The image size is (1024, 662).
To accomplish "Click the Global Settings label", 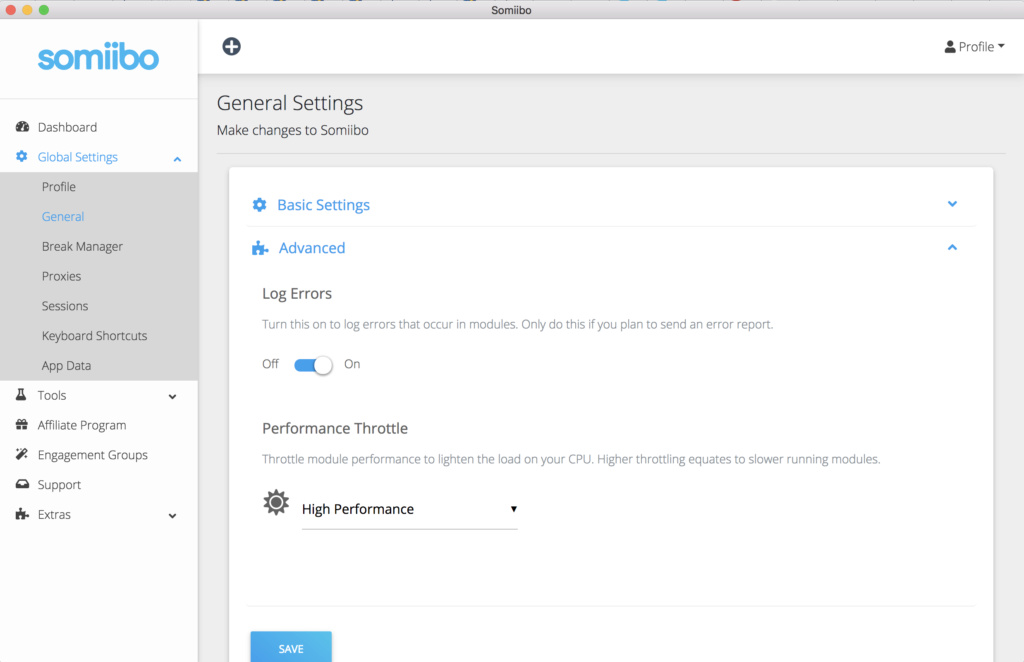I will pyautogui.click(x=78, y=157).
